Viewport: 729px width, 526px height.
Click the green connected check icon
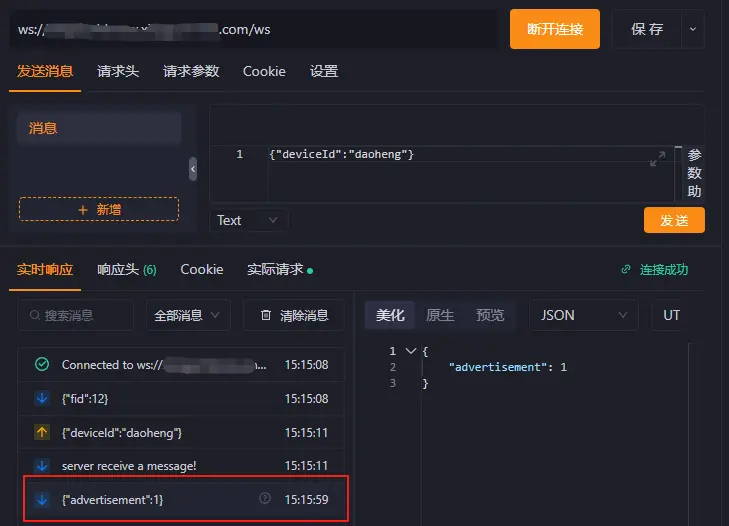click(x=42, y=364)
